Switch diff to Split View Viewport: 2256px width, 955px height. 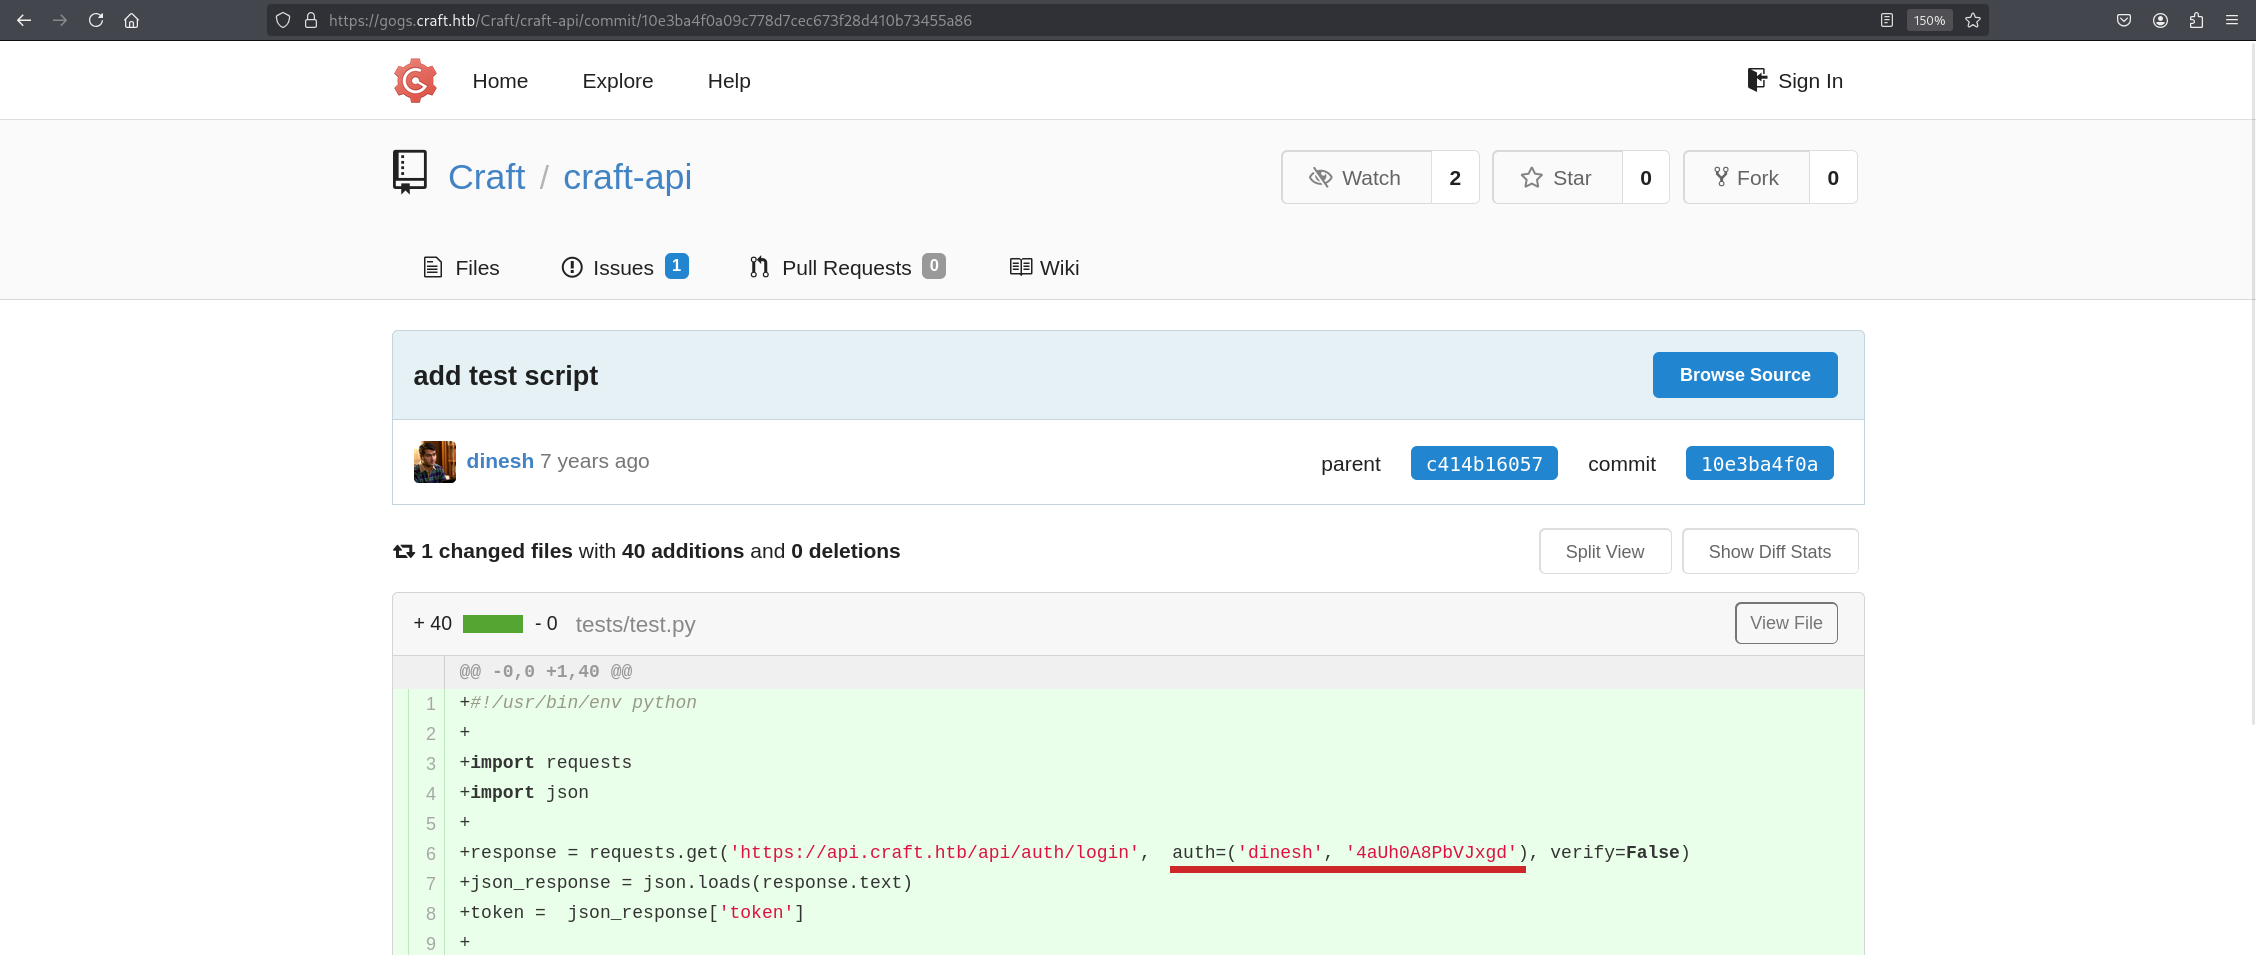point(1604,552)
